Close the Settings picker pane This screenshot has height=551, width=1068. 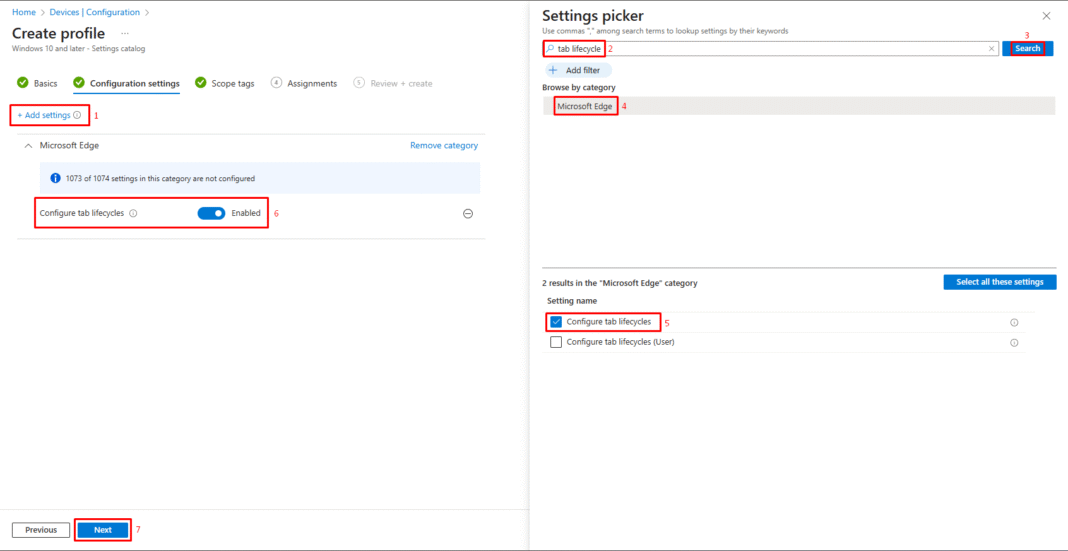1046,16
